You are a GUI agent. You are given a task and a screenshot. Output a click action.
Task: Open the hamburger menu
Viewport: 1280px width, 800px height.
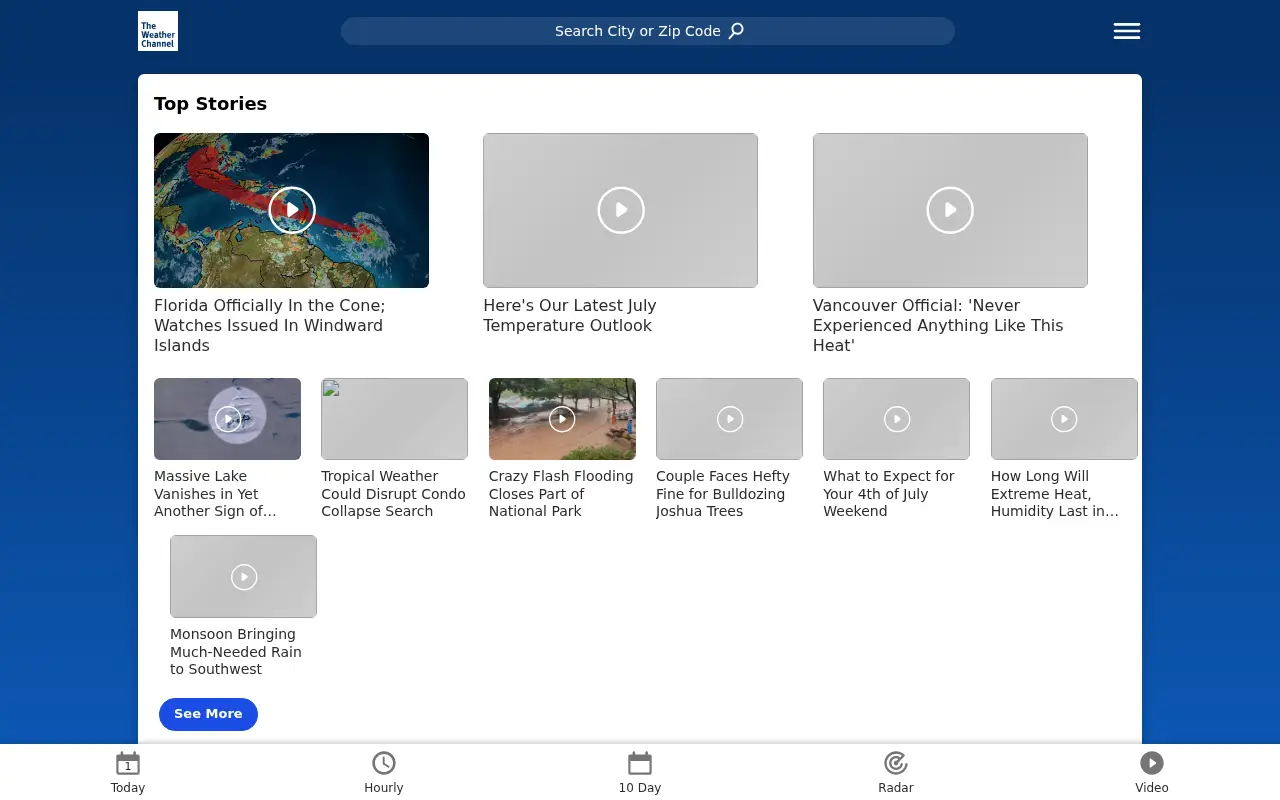click(x=1127, y=31)
